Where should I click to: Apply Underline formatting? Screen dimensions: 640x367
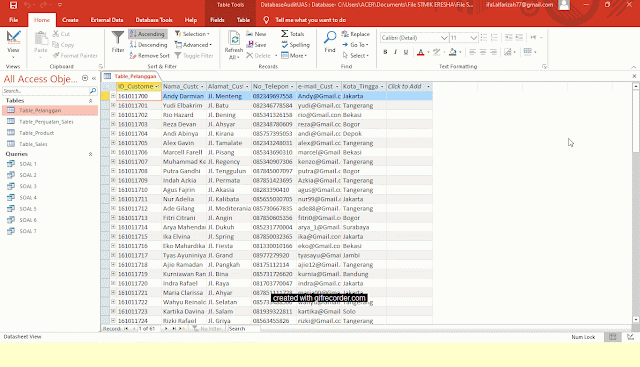(x=406, y=52)
